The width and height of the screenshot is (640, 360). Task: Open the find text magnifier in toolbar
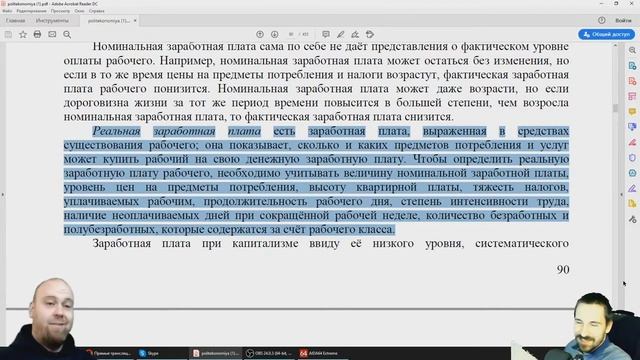tap(67, 35)
